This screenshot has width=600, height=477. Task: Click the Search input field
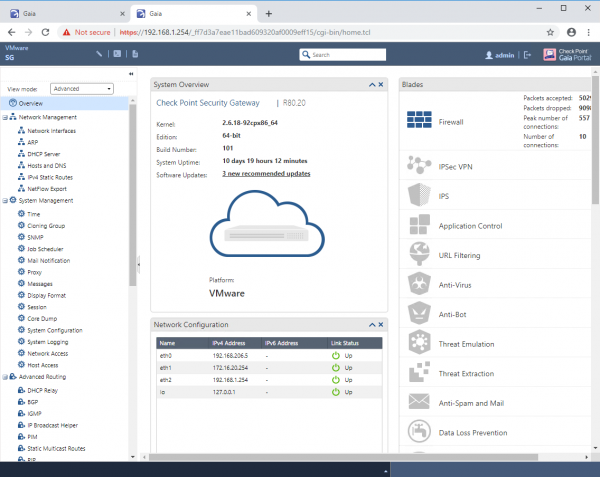coord(345,54)
